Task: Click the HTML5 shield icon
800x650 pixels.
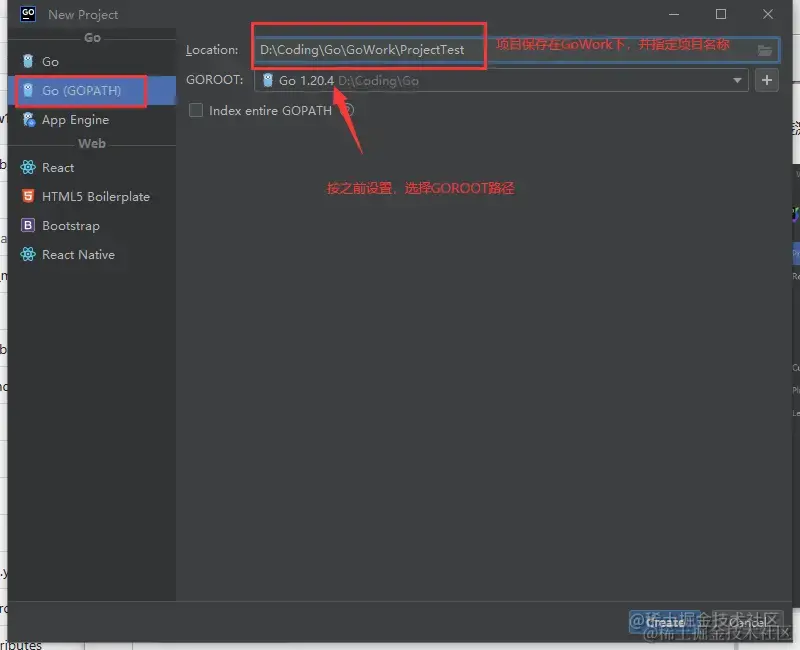Action: tap(28, 196)
